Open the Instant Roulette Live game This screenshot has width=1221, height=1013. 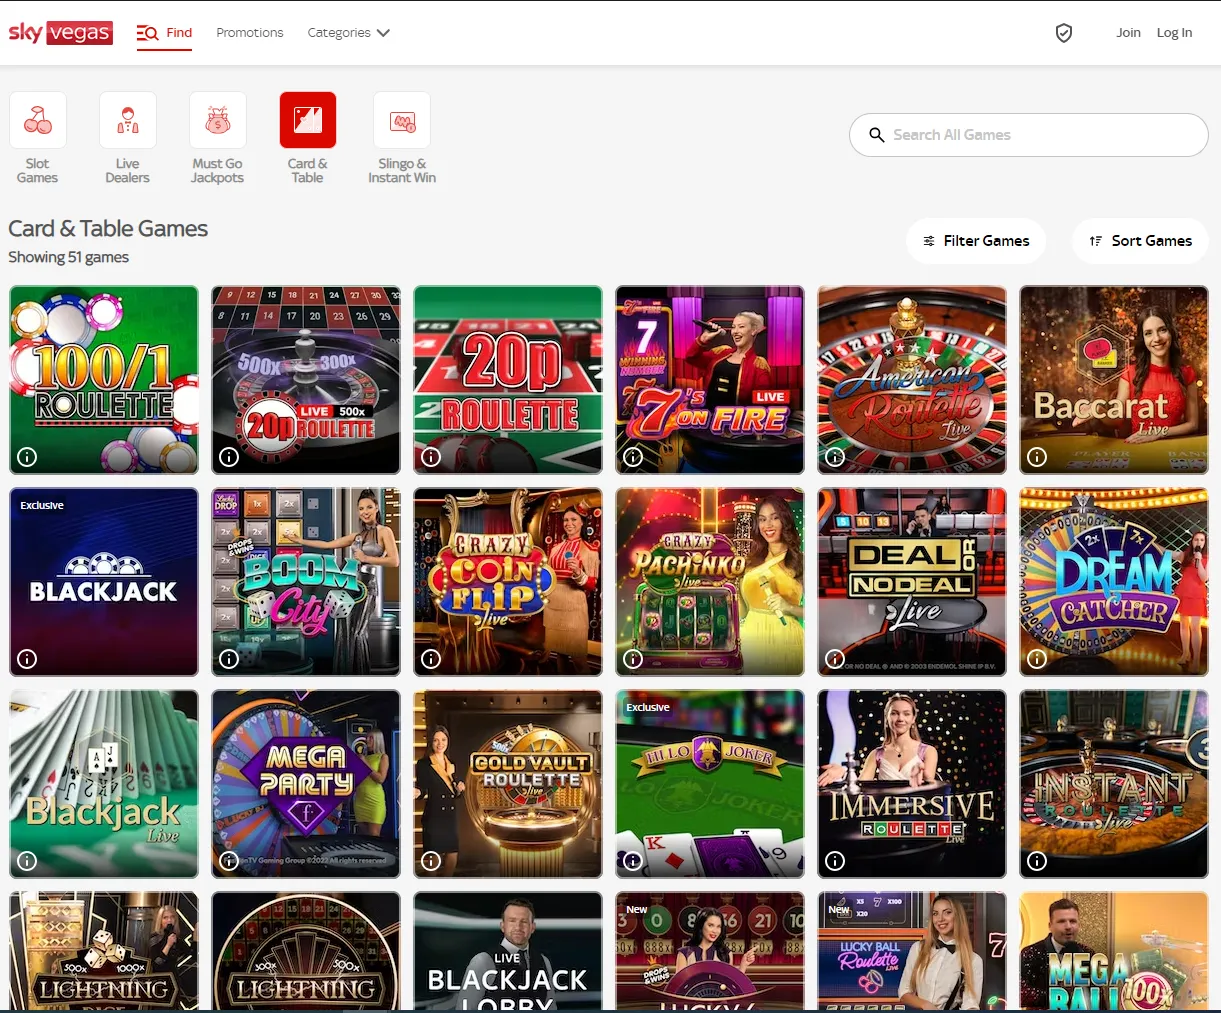(1114, 784)
